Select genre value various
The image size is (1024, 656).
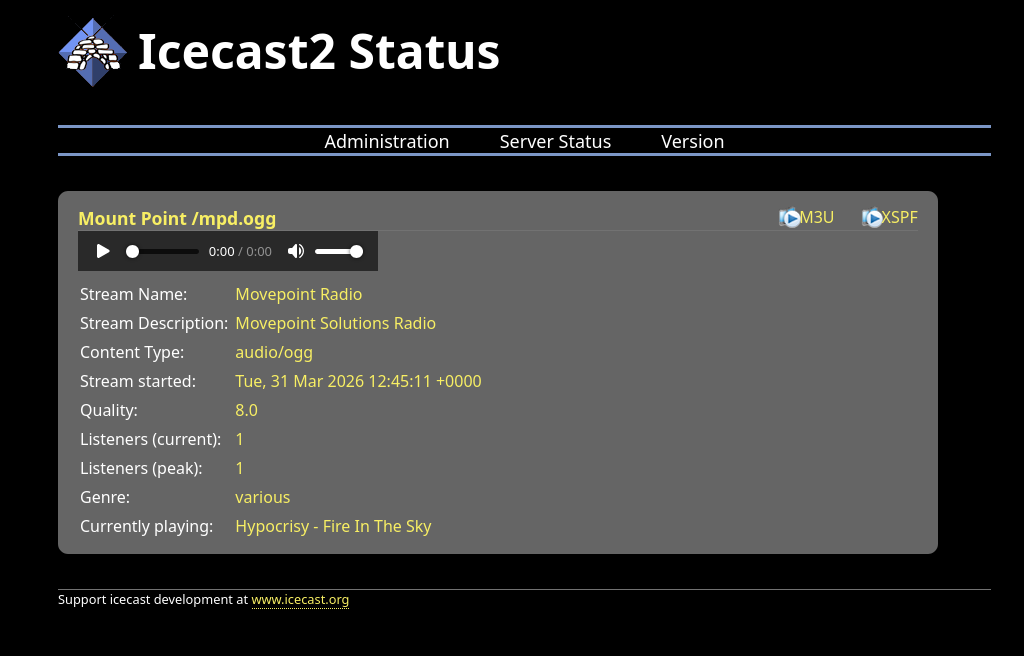click(263, 497)
